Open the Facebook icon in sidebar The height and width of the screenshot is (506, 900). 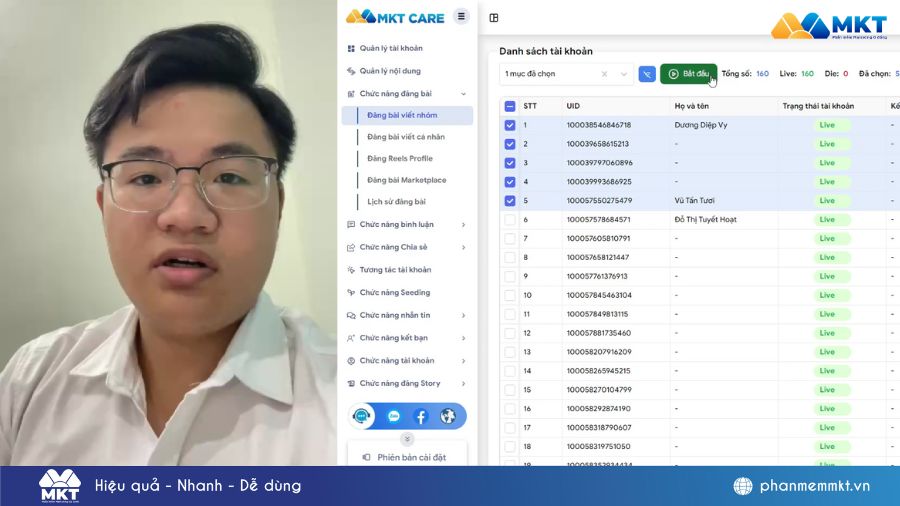[420, 416]
